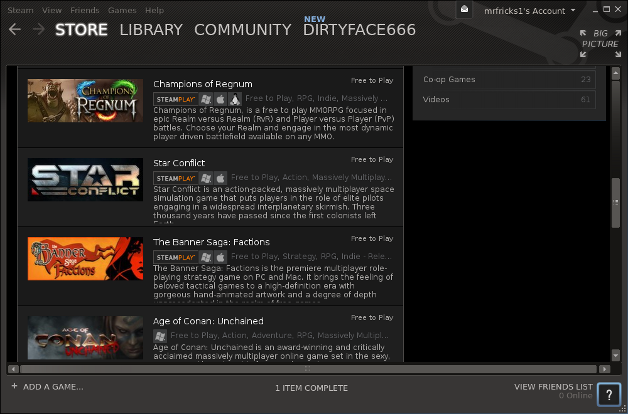Screen dimensions: 628x414
Task: Go back with the left arrow
Action: coord(15,29)
